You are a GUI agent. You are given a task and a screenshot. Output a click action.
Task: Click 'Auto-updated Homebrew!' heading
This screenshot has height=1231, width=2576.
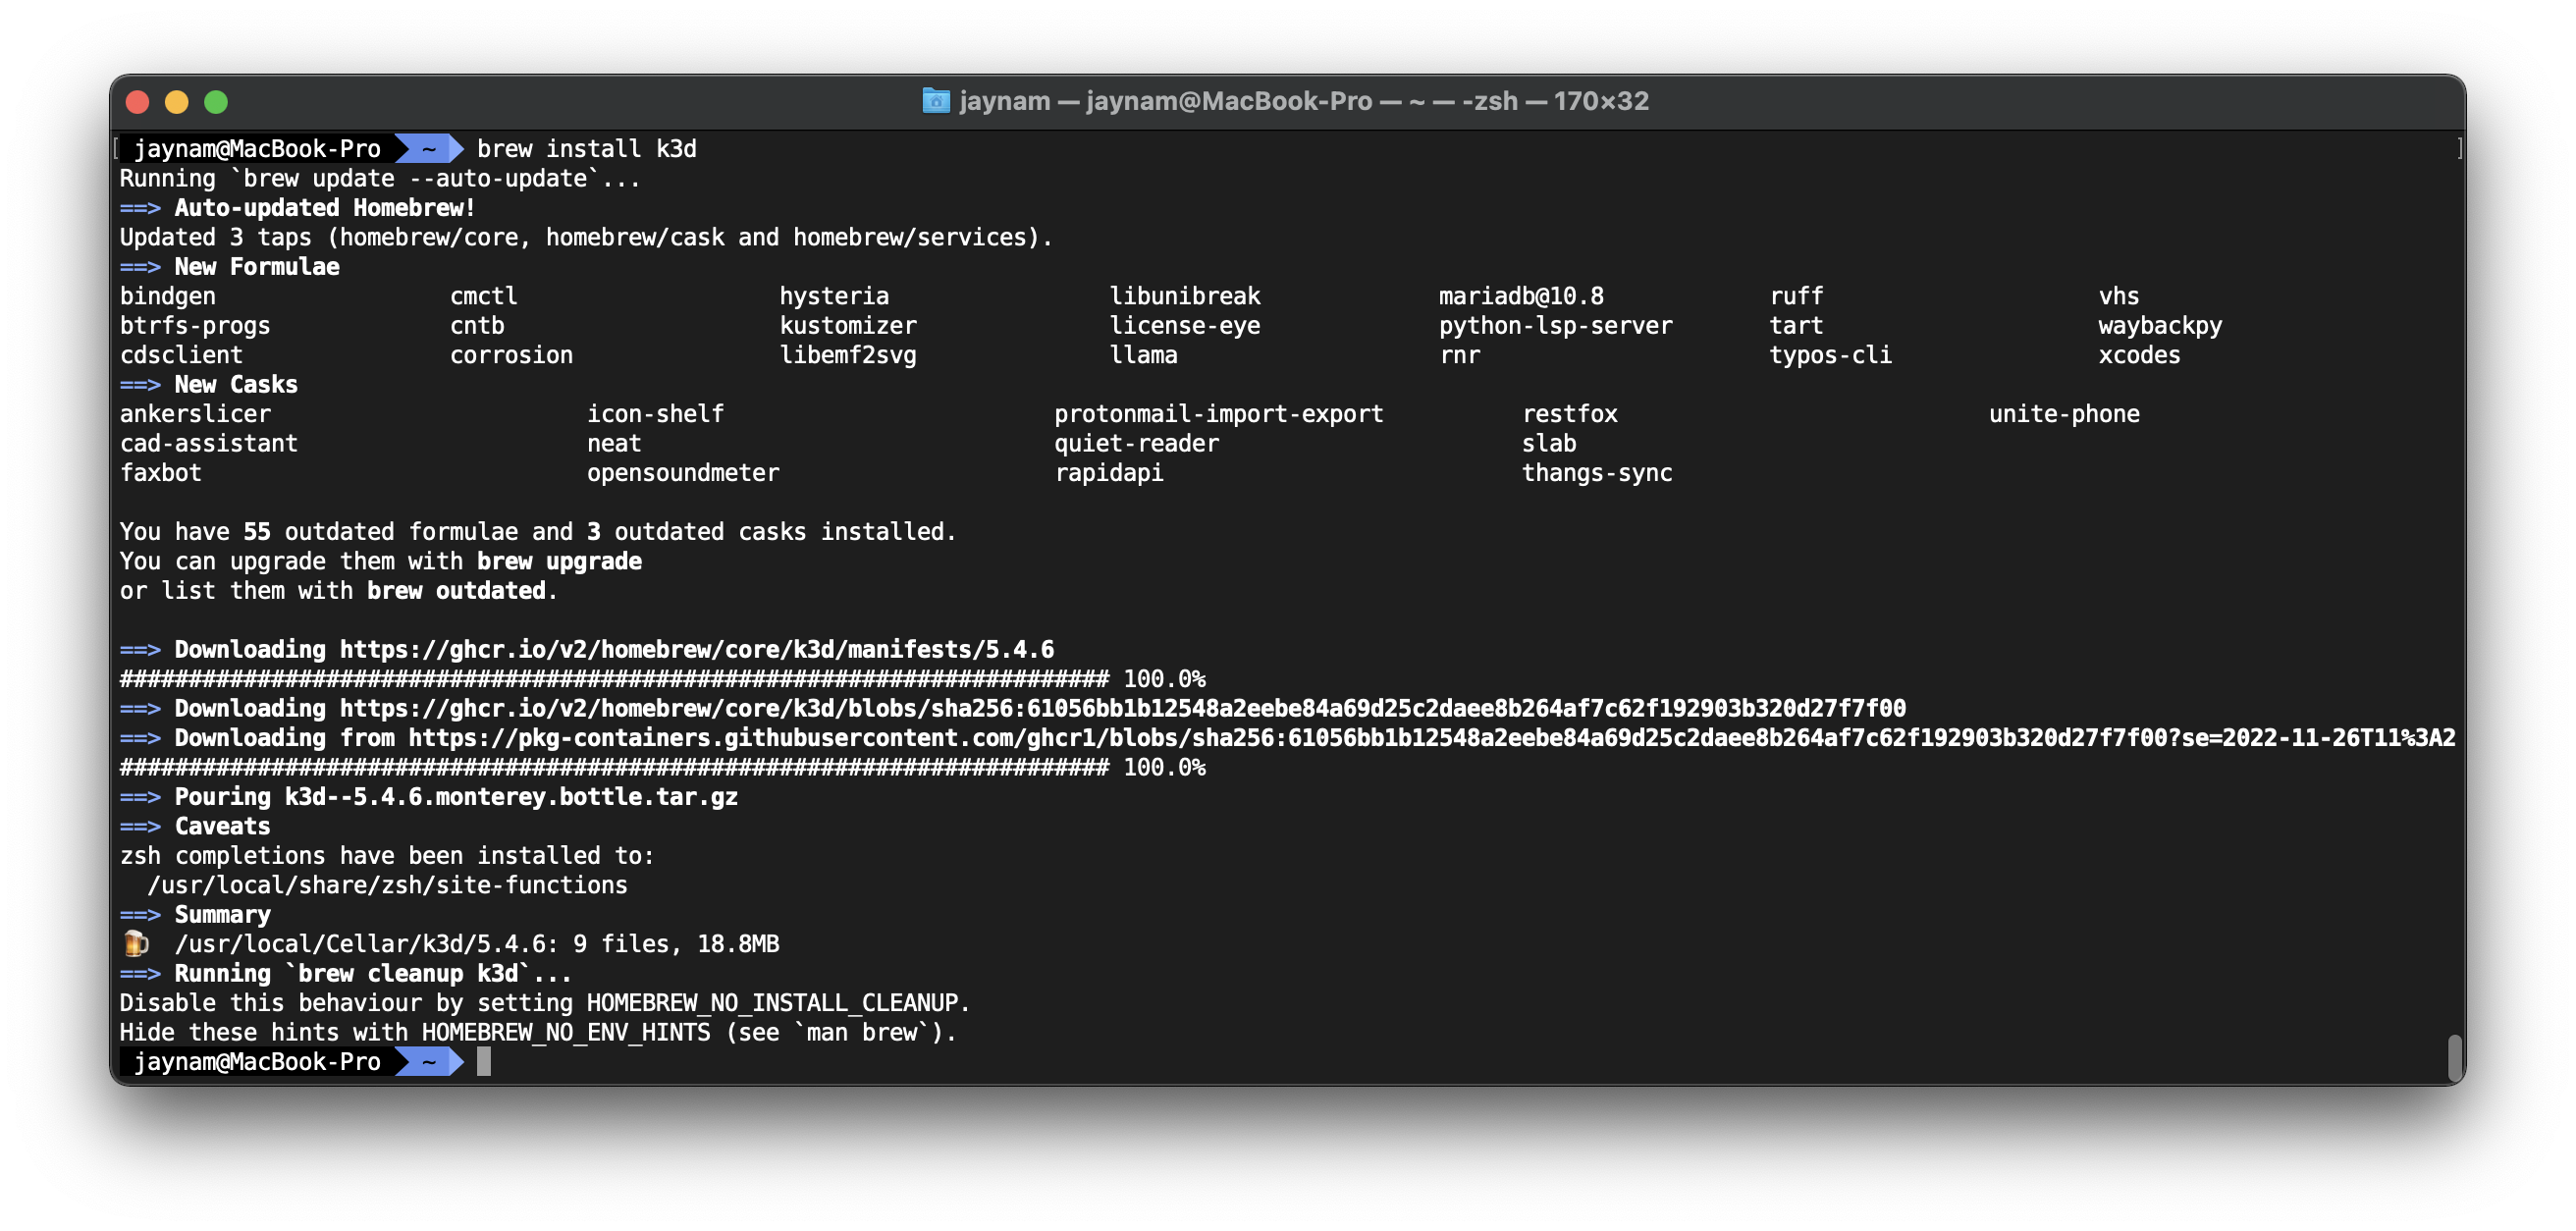coord(325,207)
